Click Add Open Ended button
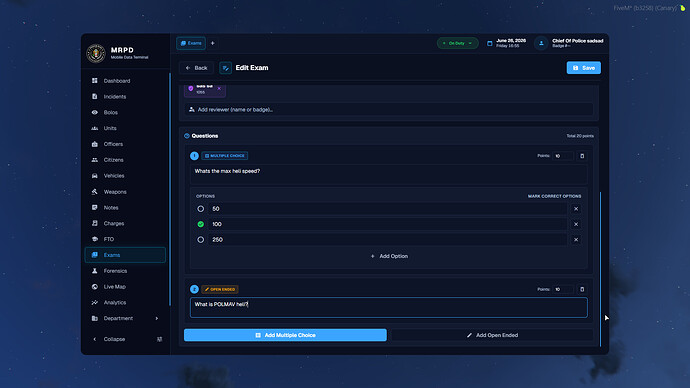This screenshot has height=388, width=690. 492,335
